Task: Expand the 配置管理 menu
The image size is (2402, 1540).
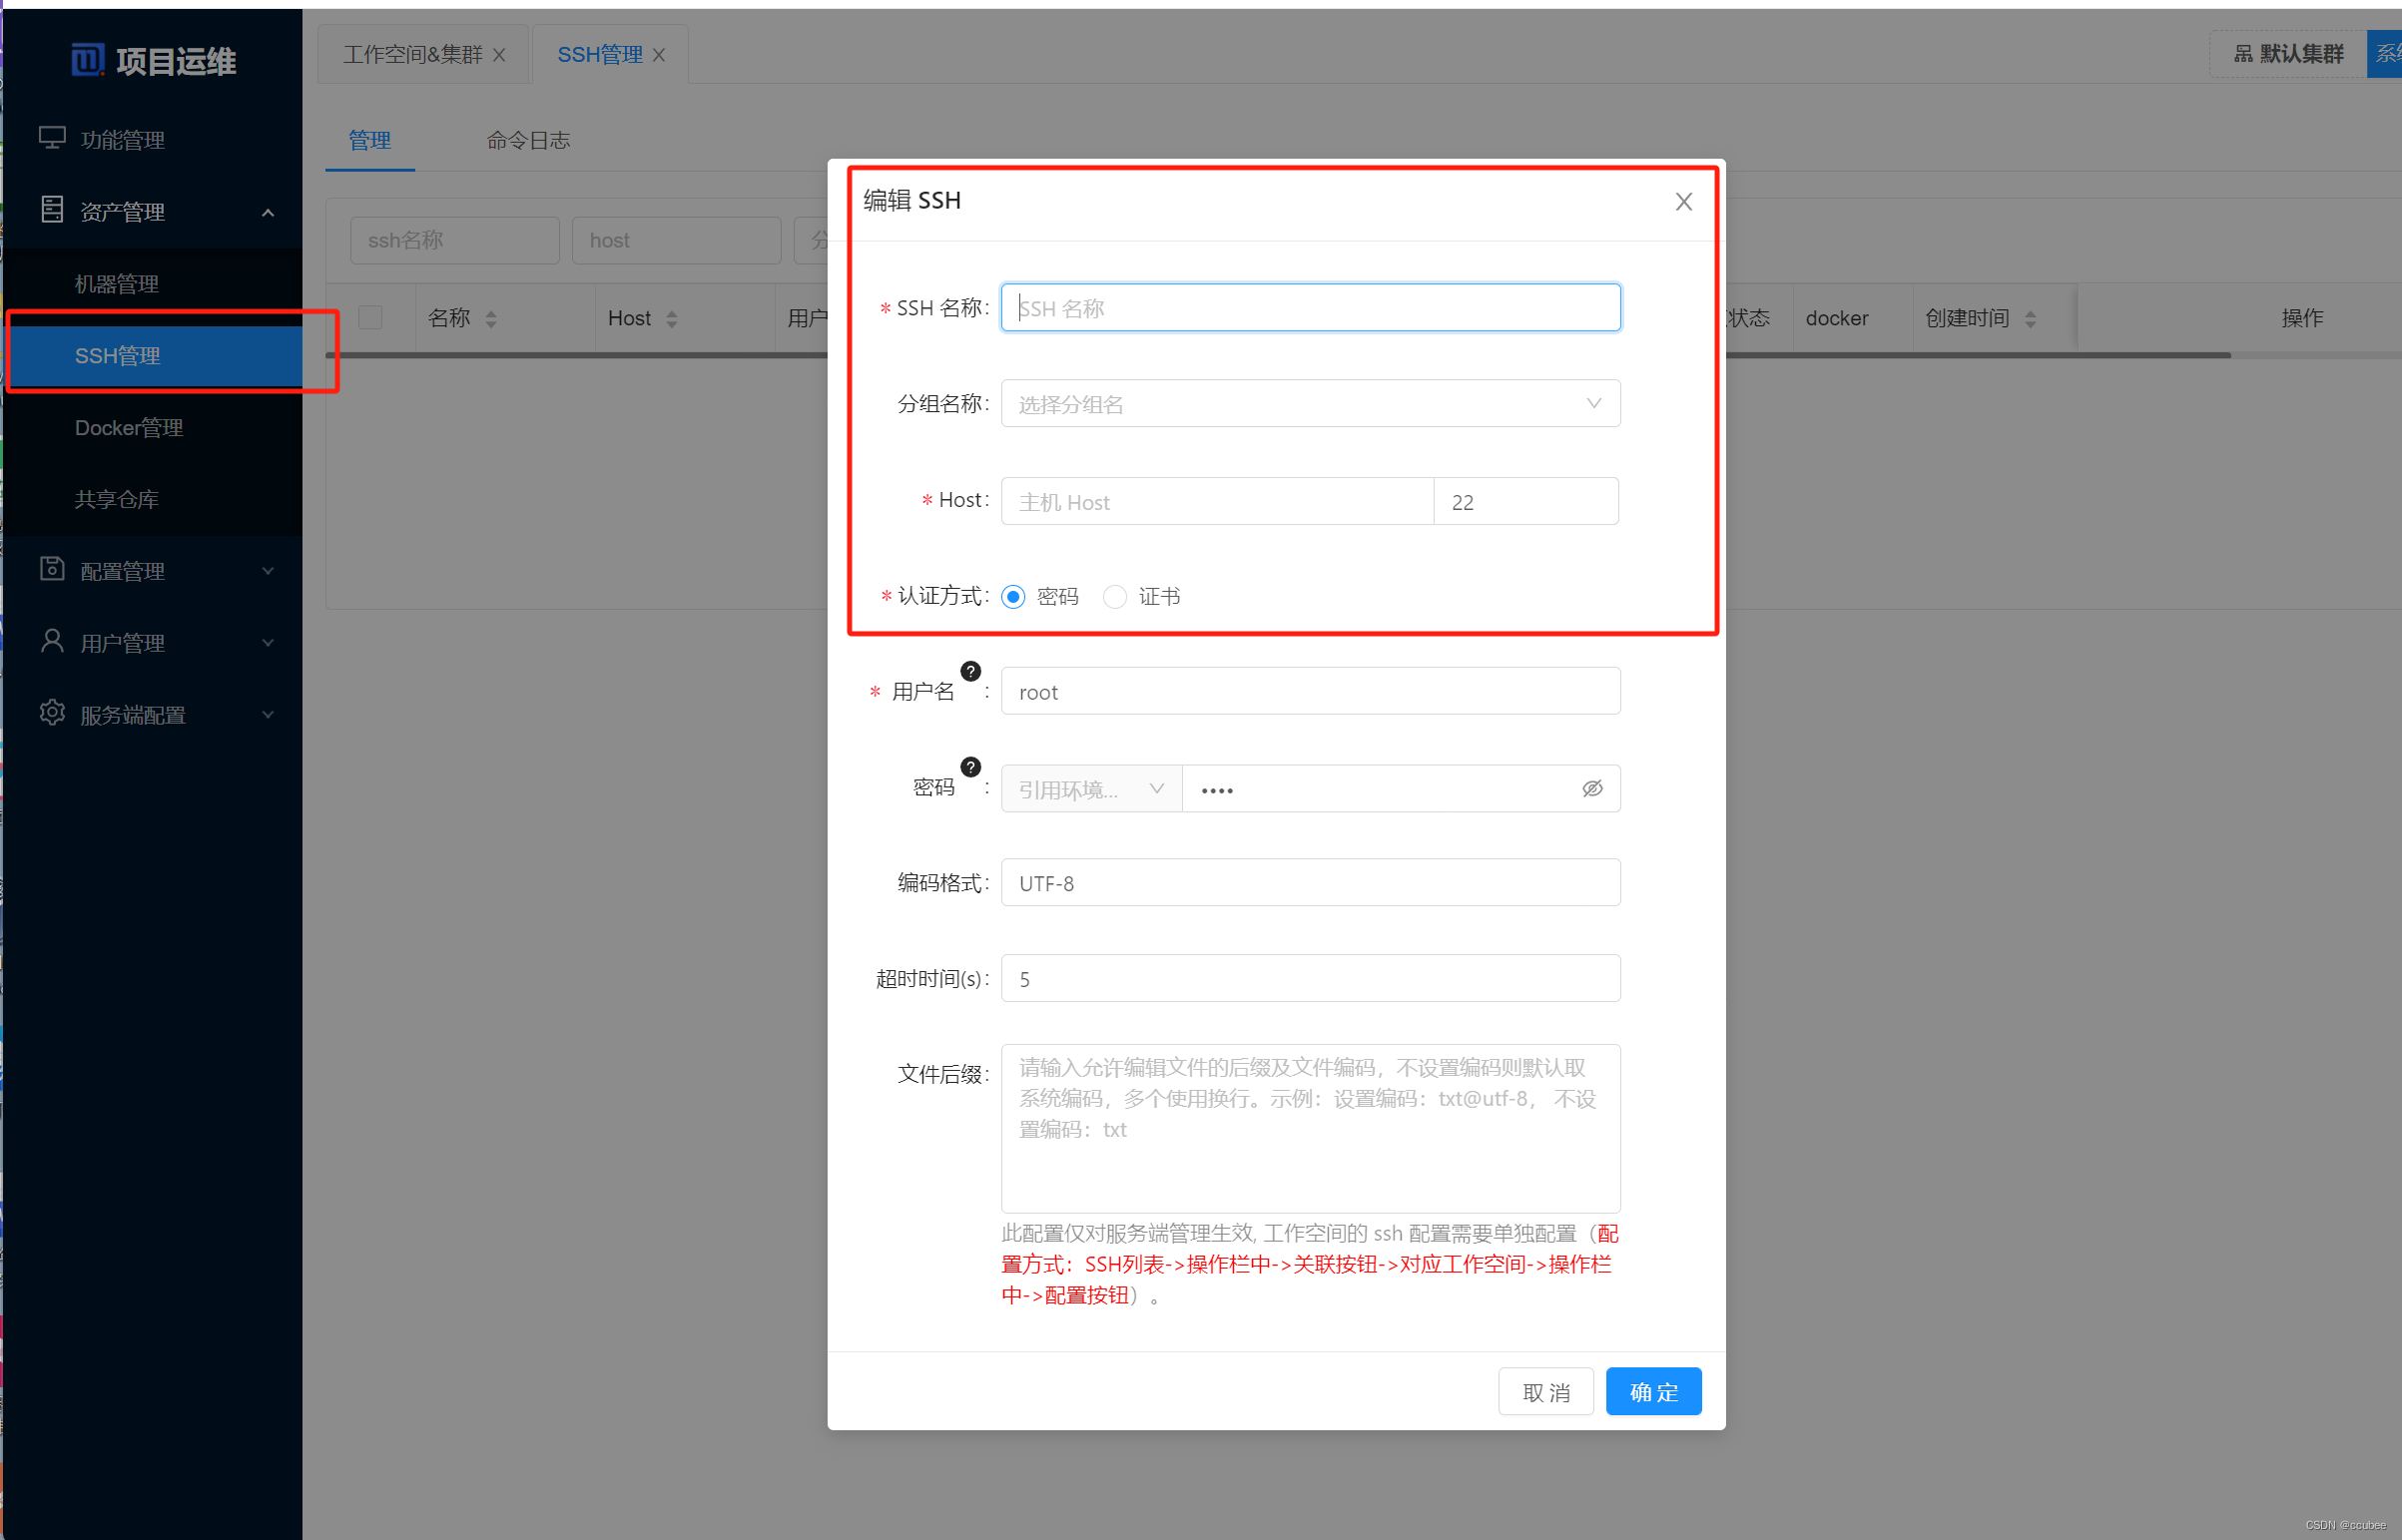Action: tap(268, 571)
